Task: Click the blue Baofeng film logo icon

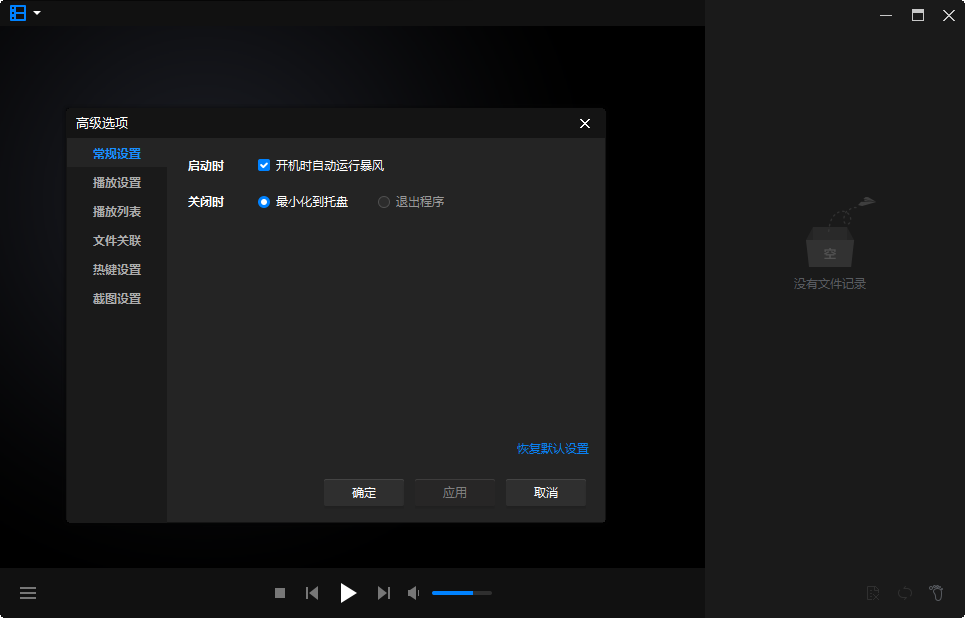Action: click(x=18, y=13)
